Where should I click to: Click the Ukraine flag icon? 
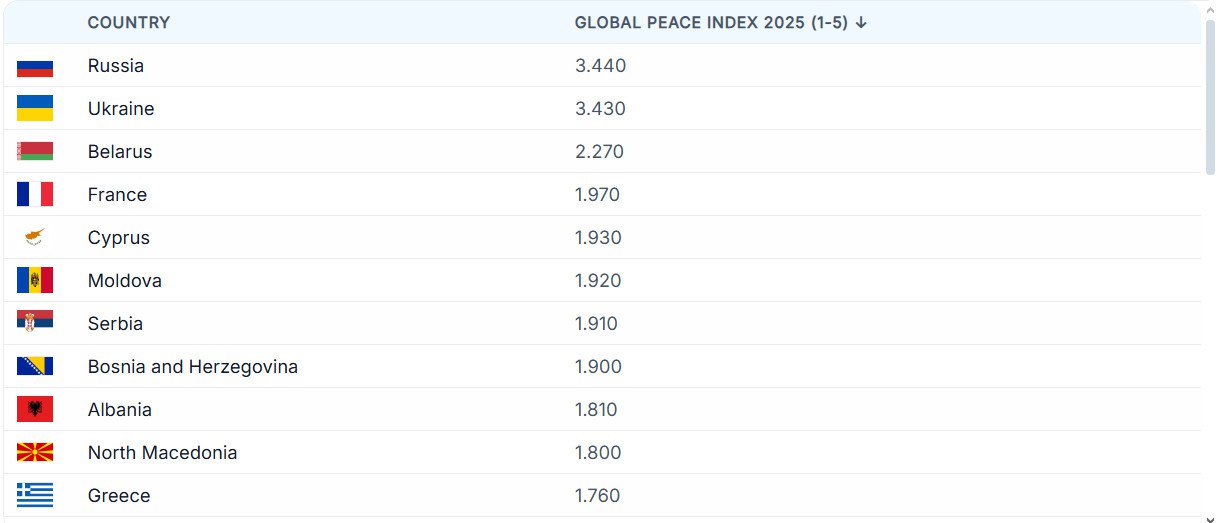(35, 109)
